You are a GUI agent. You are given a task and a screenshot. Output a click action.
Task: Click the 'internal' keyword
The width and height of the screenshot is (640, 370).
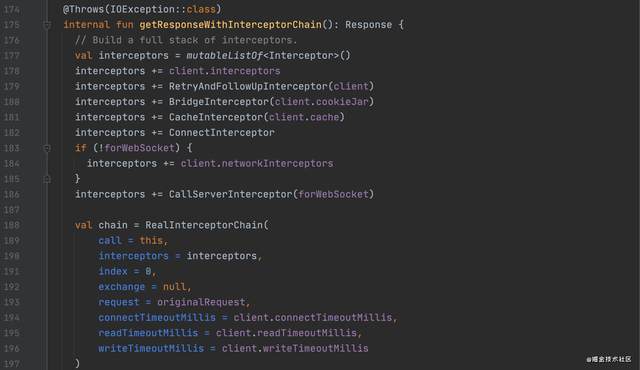87,25
